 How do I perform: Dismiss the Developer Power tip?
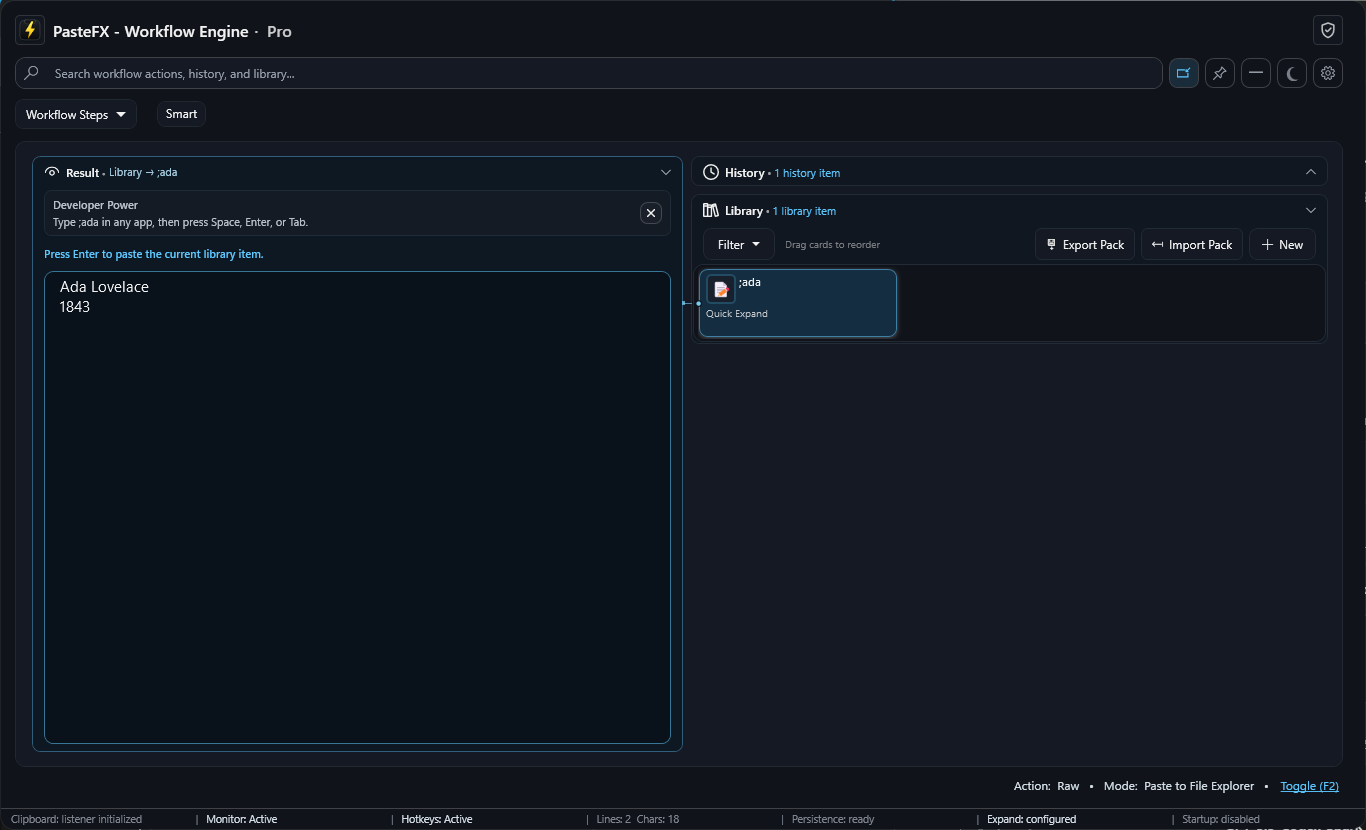click(x=651, y=213)
